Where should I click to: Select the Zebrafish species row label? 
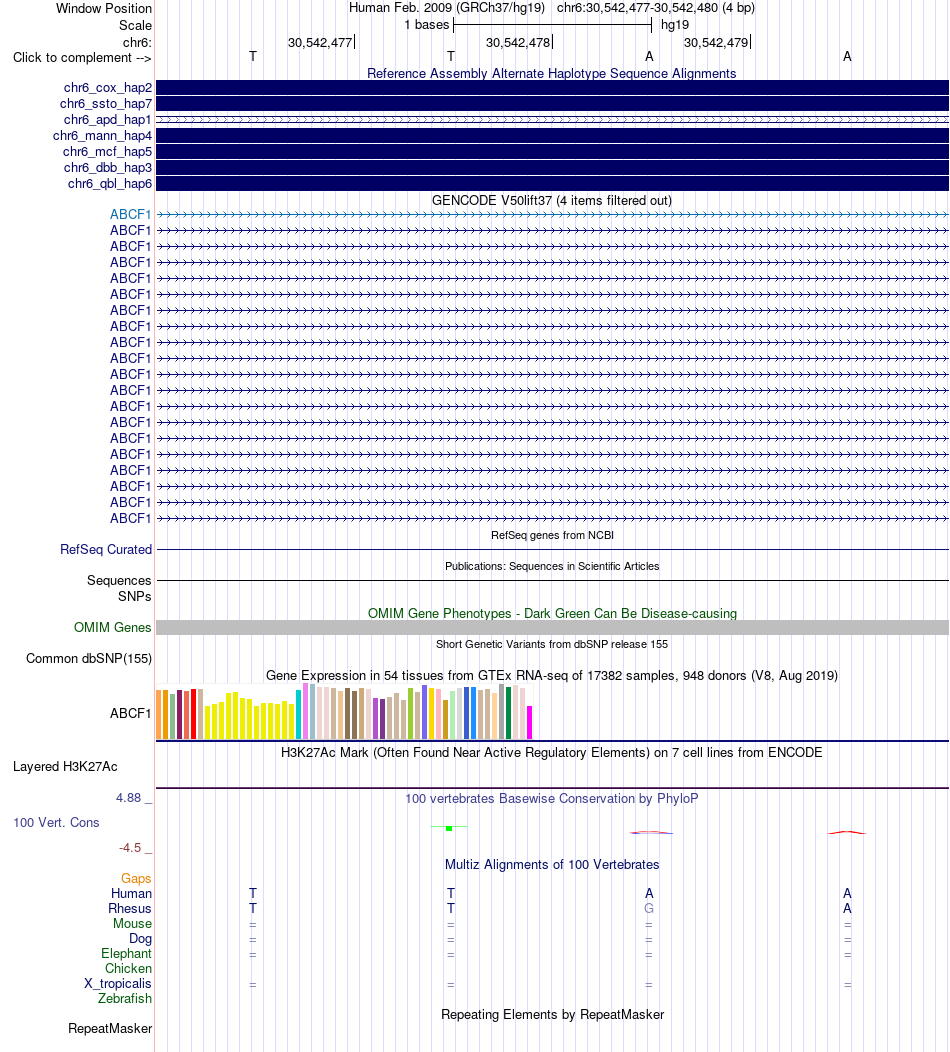pyautogui.click(x=125, y=998)
